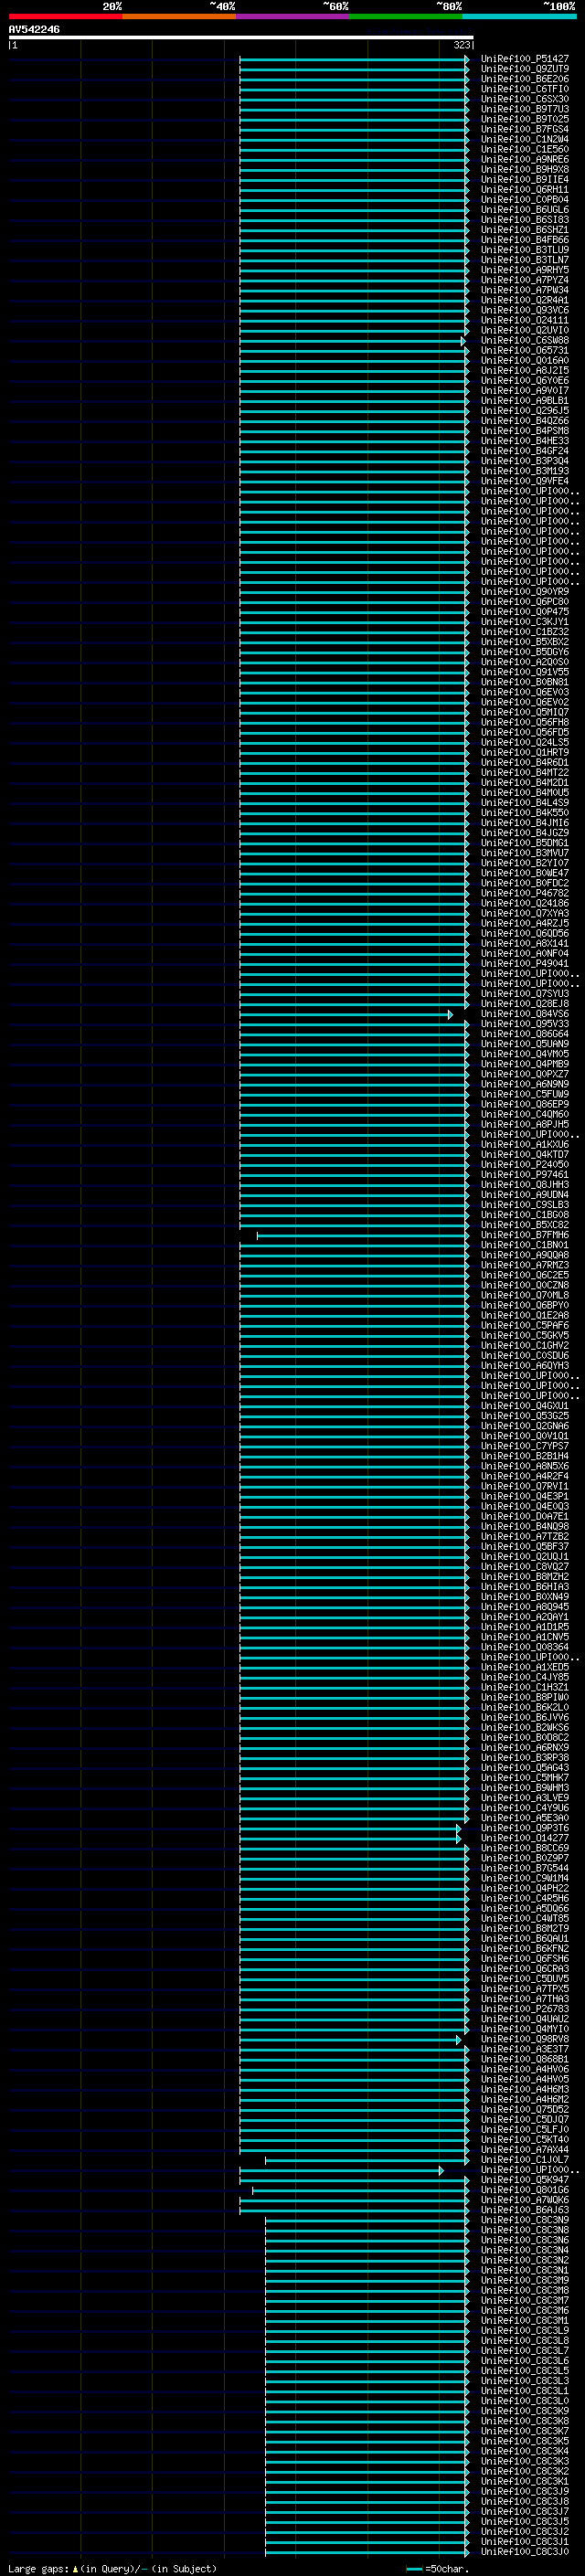Click the UniRef100_O65731 hit label
Viewport: 585px width, 2576px height.
[x=524, y=351]
